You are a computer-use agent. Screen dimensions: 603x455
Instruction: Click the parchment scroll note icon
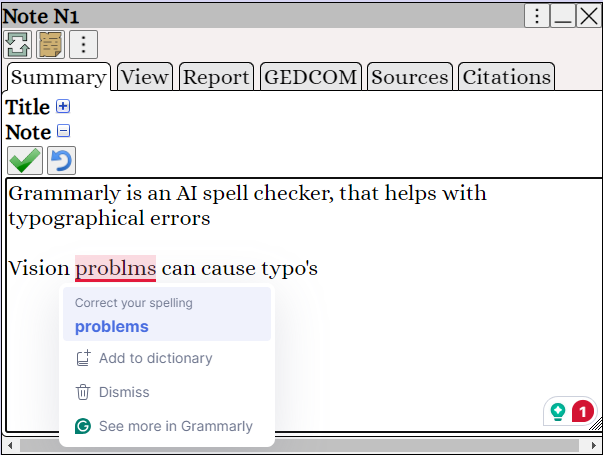click(50, 44)
